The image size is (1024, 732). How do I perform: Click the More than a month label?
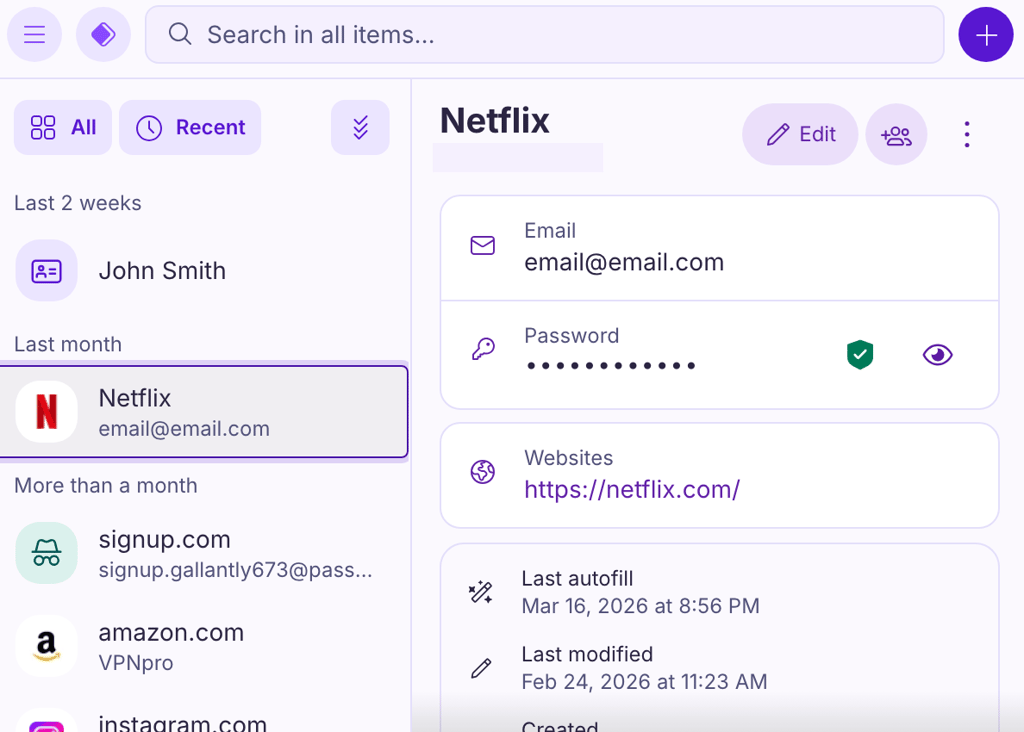[x=106, y=485]
